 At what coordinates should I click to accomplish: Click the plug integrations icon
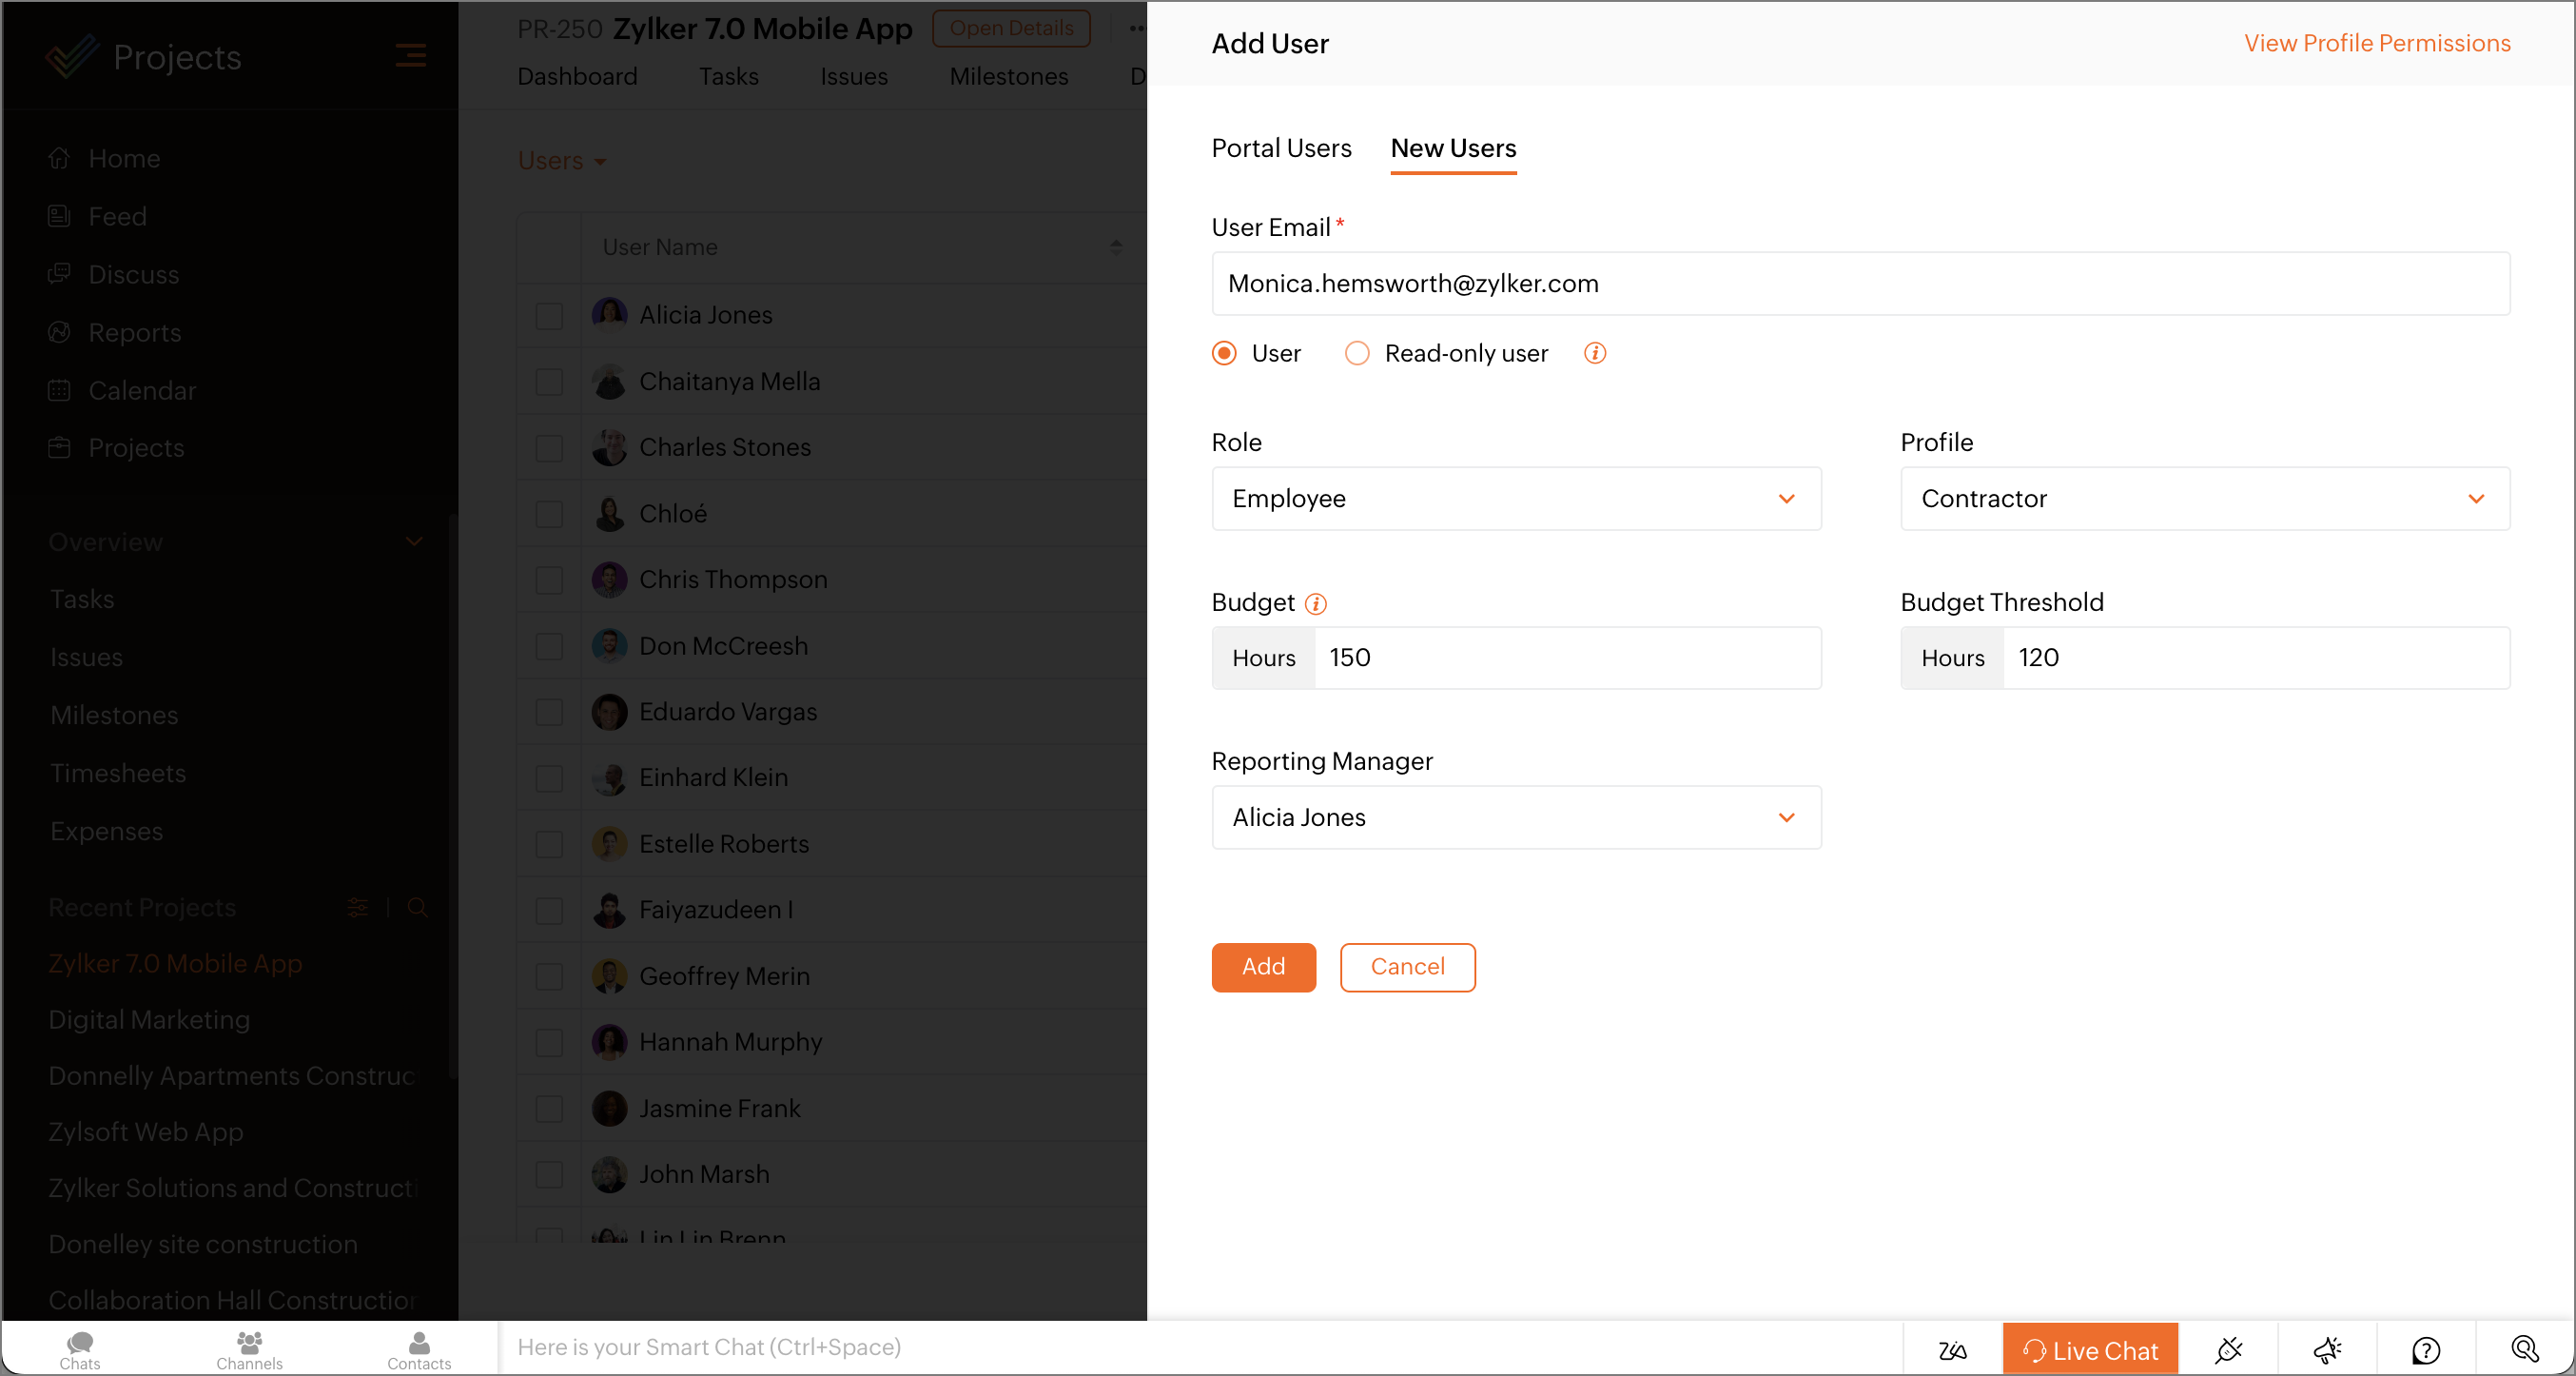[x=2228, y=1350]
